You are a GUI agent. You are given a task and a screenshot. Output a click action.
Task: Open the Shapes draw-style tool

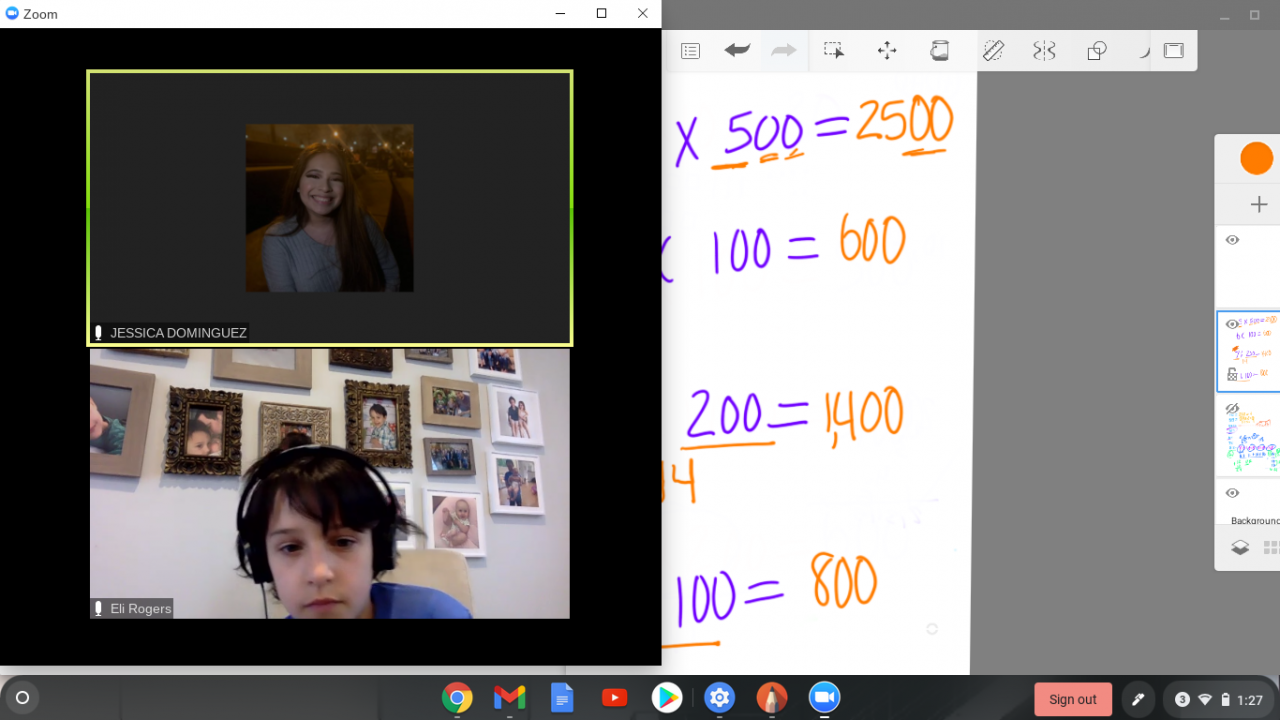point(1097,51)
